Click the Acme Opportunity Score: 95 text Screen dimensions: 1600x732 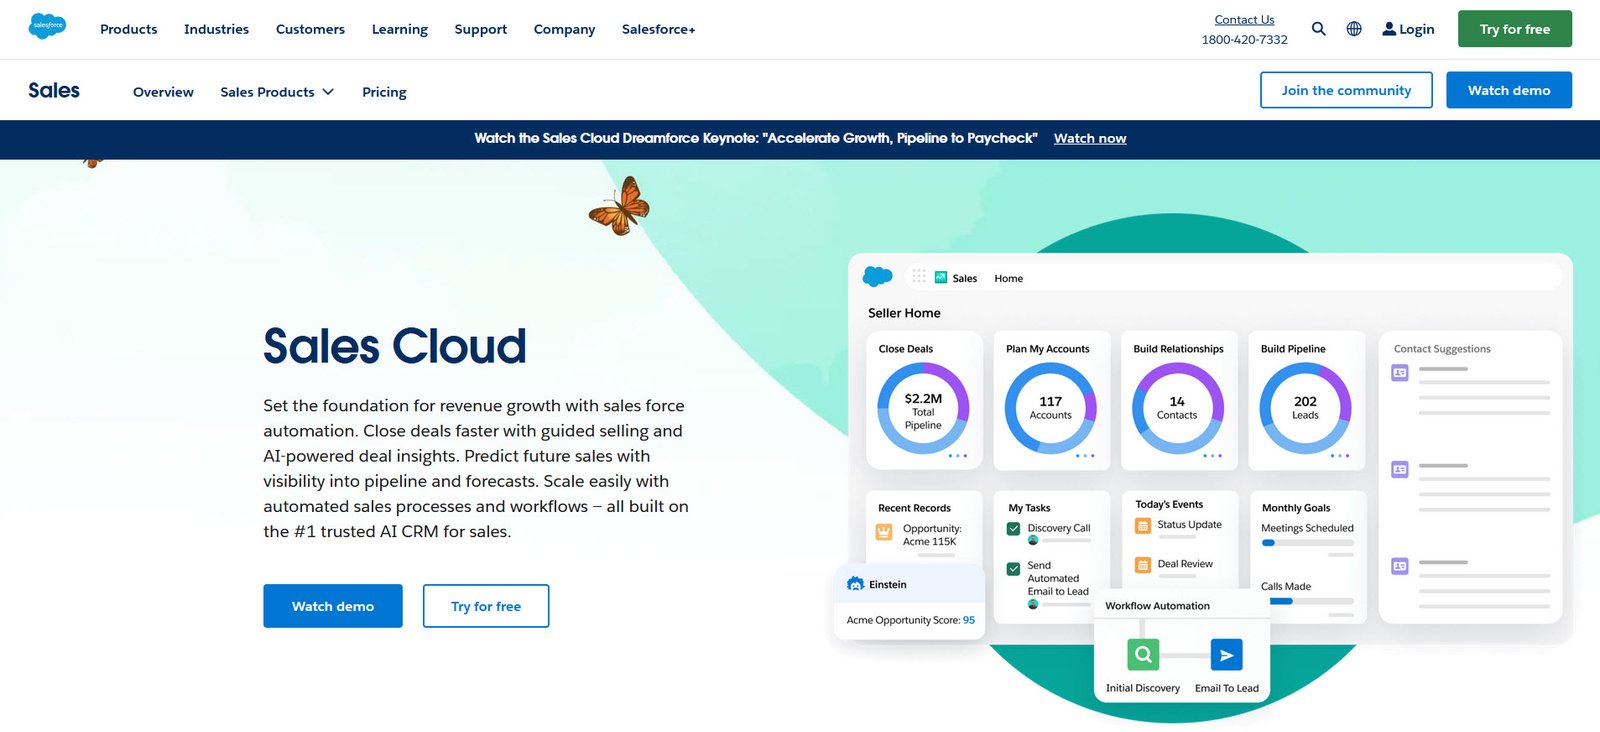(x=911, y=620)
